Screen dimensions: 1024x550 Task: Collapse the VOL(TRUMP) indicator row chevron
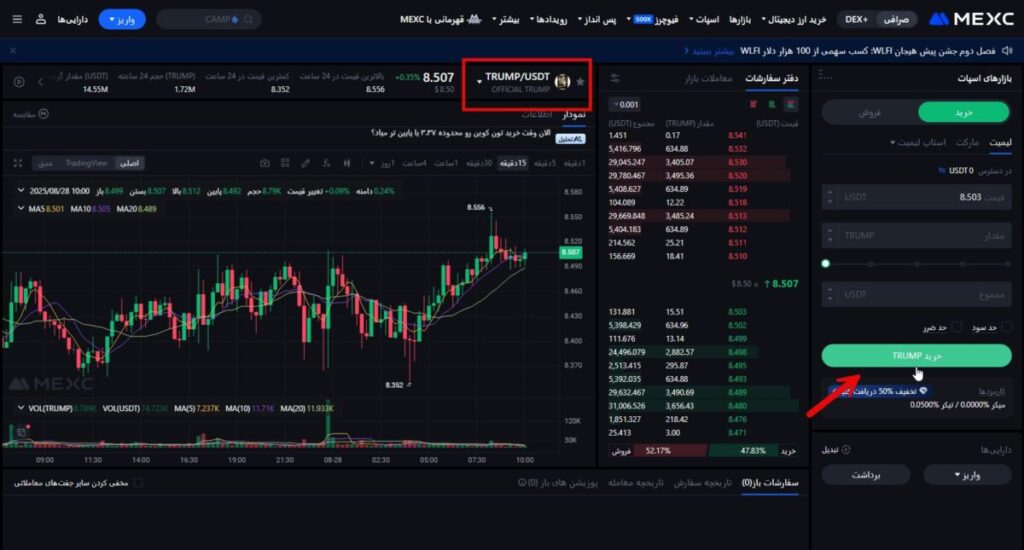pos(21,408)
